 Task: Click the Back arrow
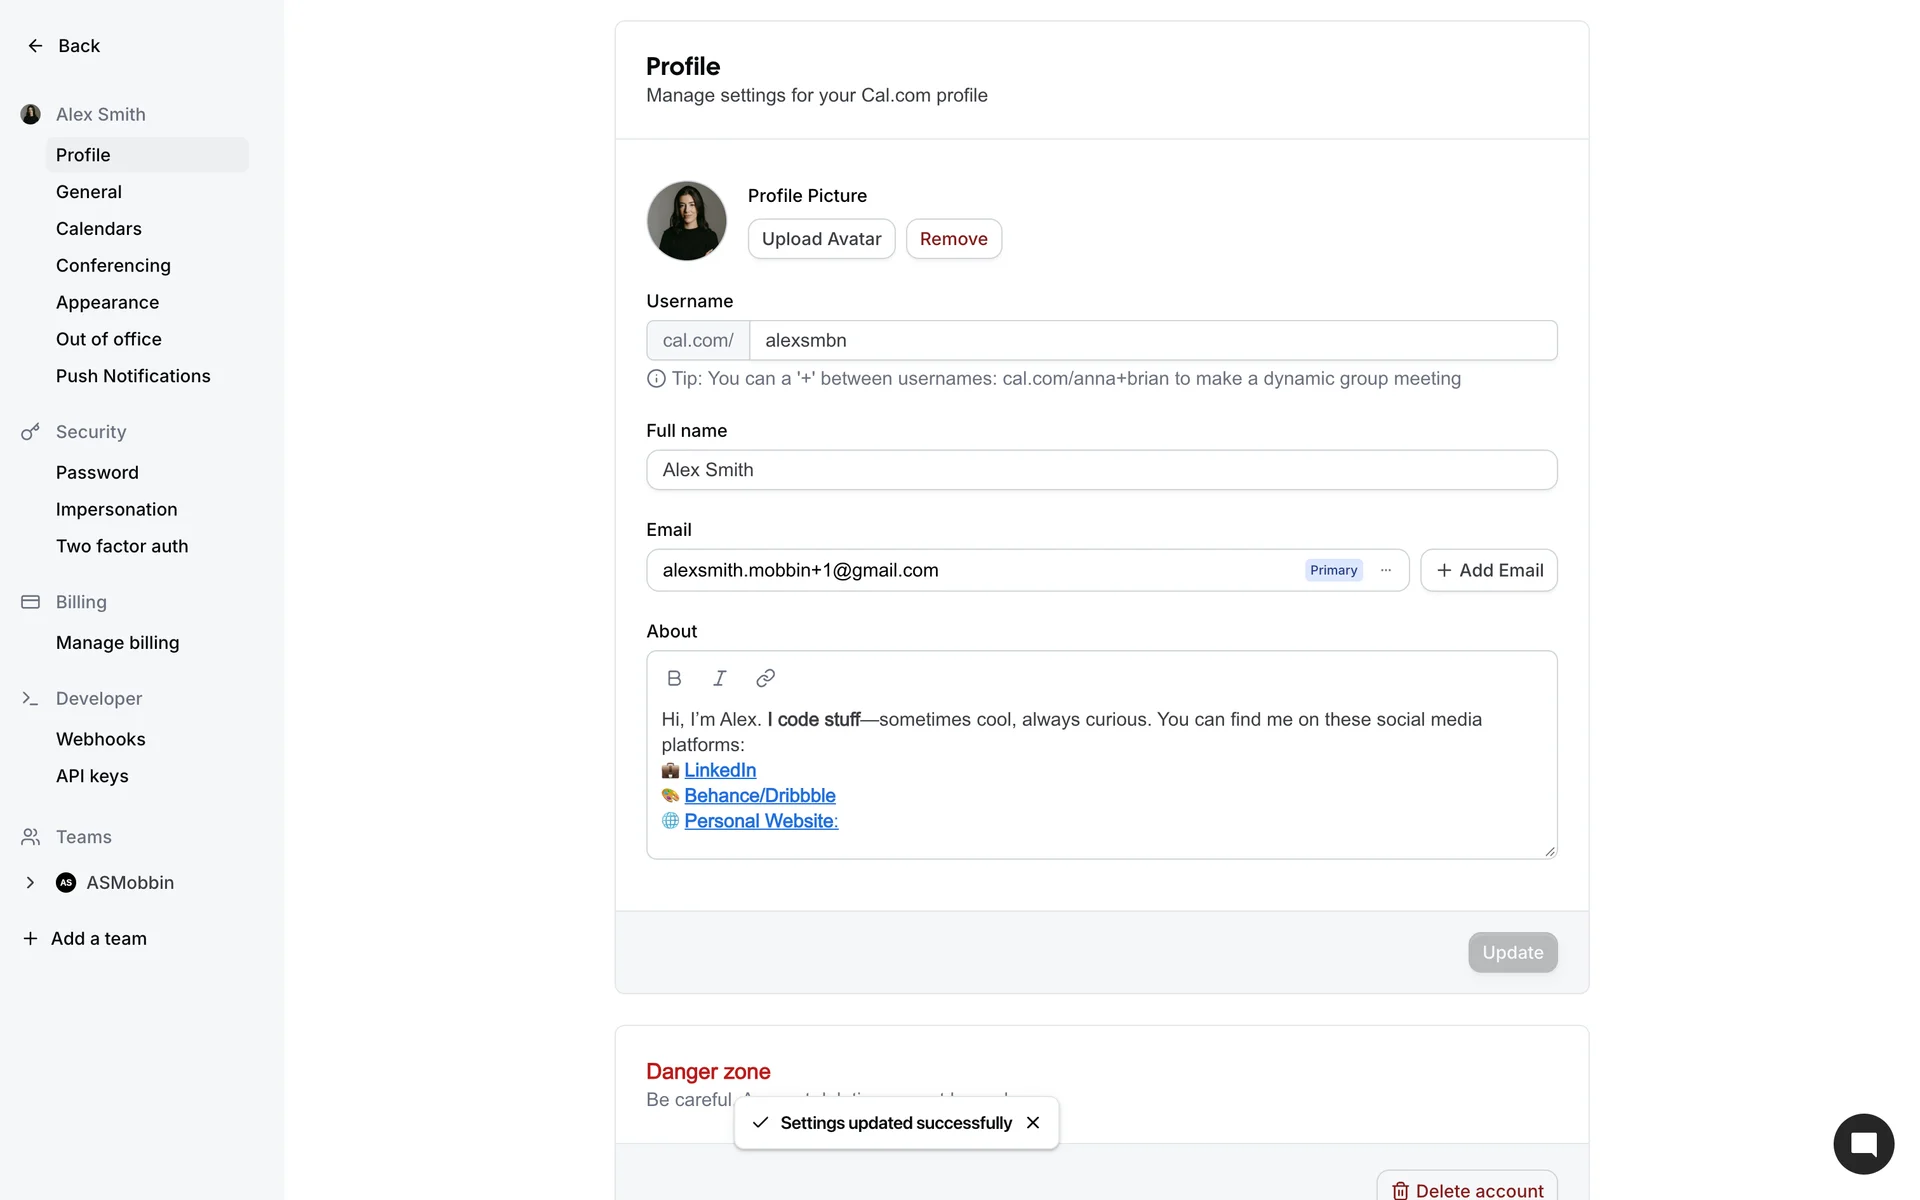[x=36, y=46]
